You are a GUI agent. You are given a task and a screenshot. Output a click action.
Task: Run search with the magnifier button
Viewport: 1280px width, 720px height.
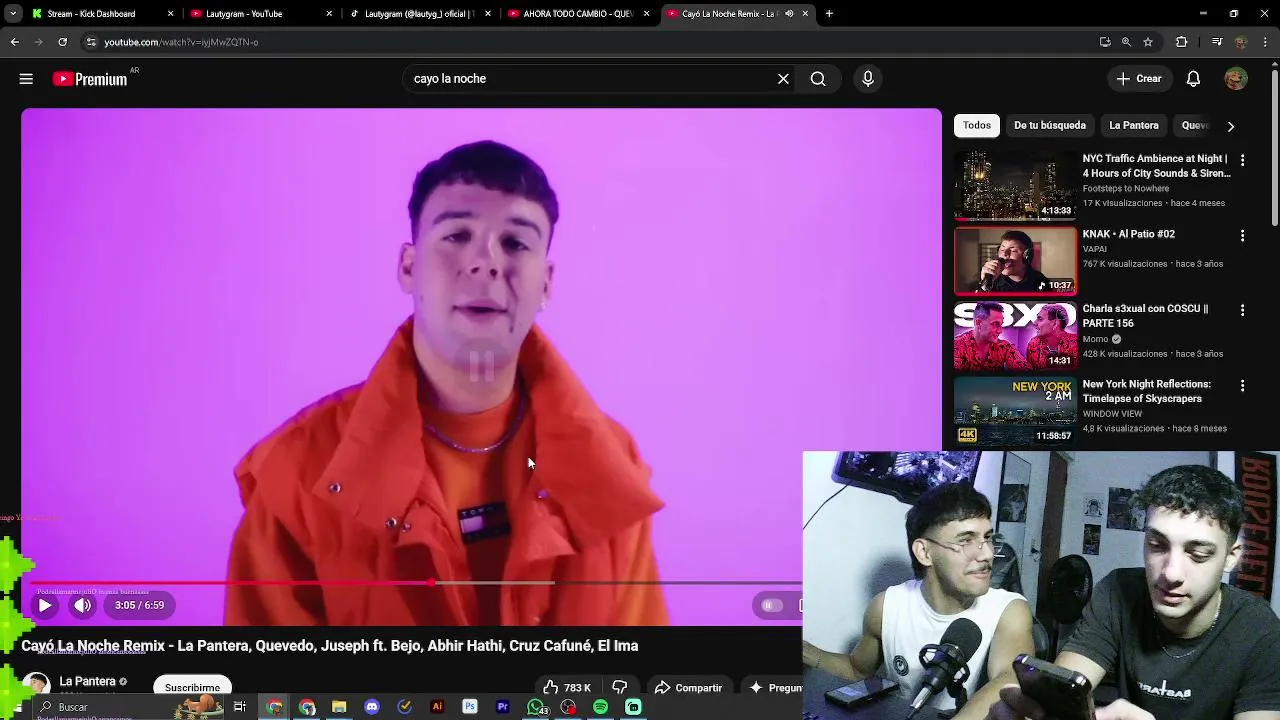pyautogui.click(x=818, y=79)
